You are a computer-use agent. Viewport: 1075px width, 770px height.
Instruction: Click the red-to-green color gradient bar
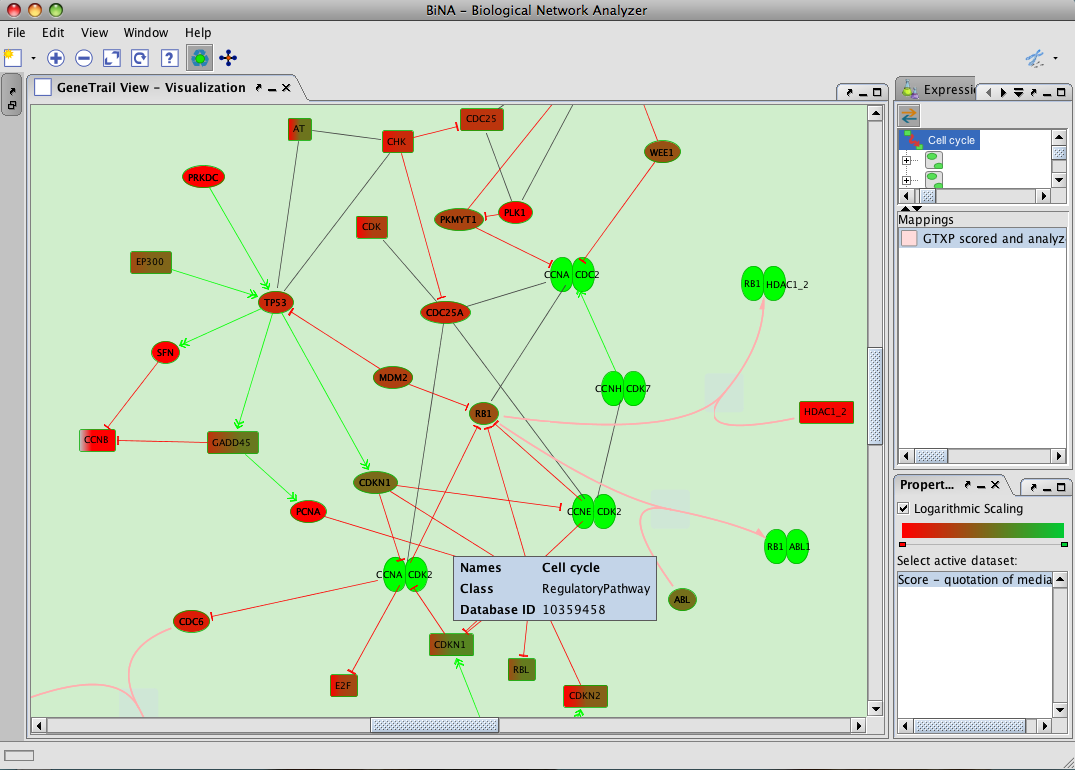[982, 530]
